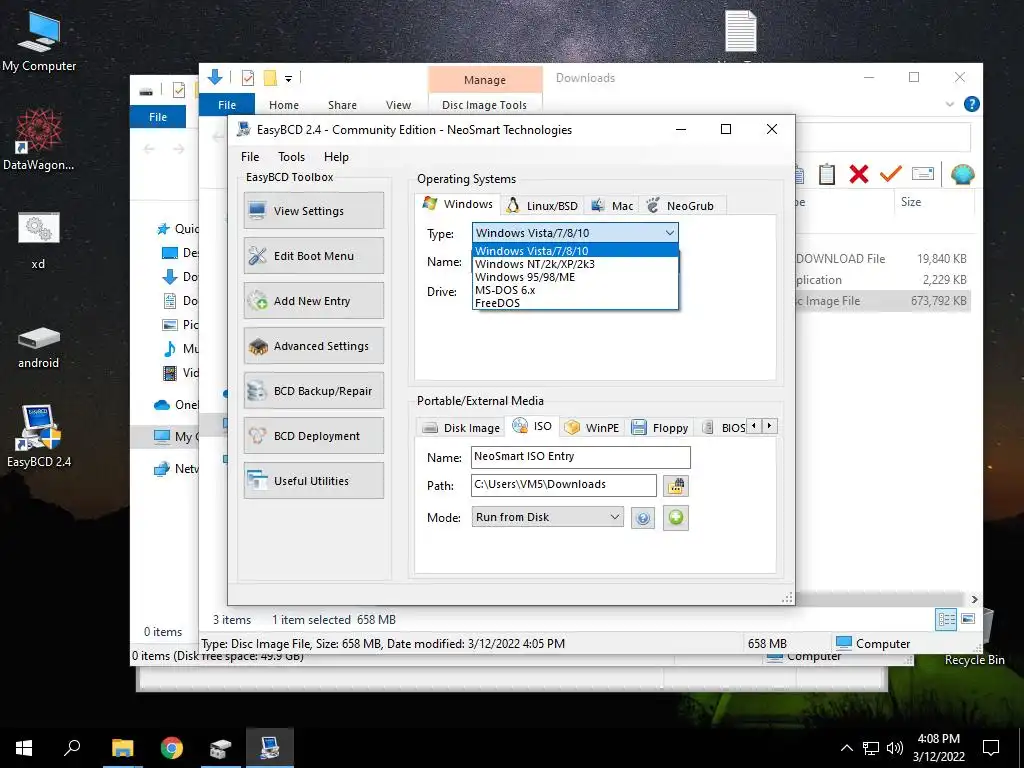Viewport: 1024px width, 768px height.
Task: Open Useful Utilities section
Action: coord(313,481)
